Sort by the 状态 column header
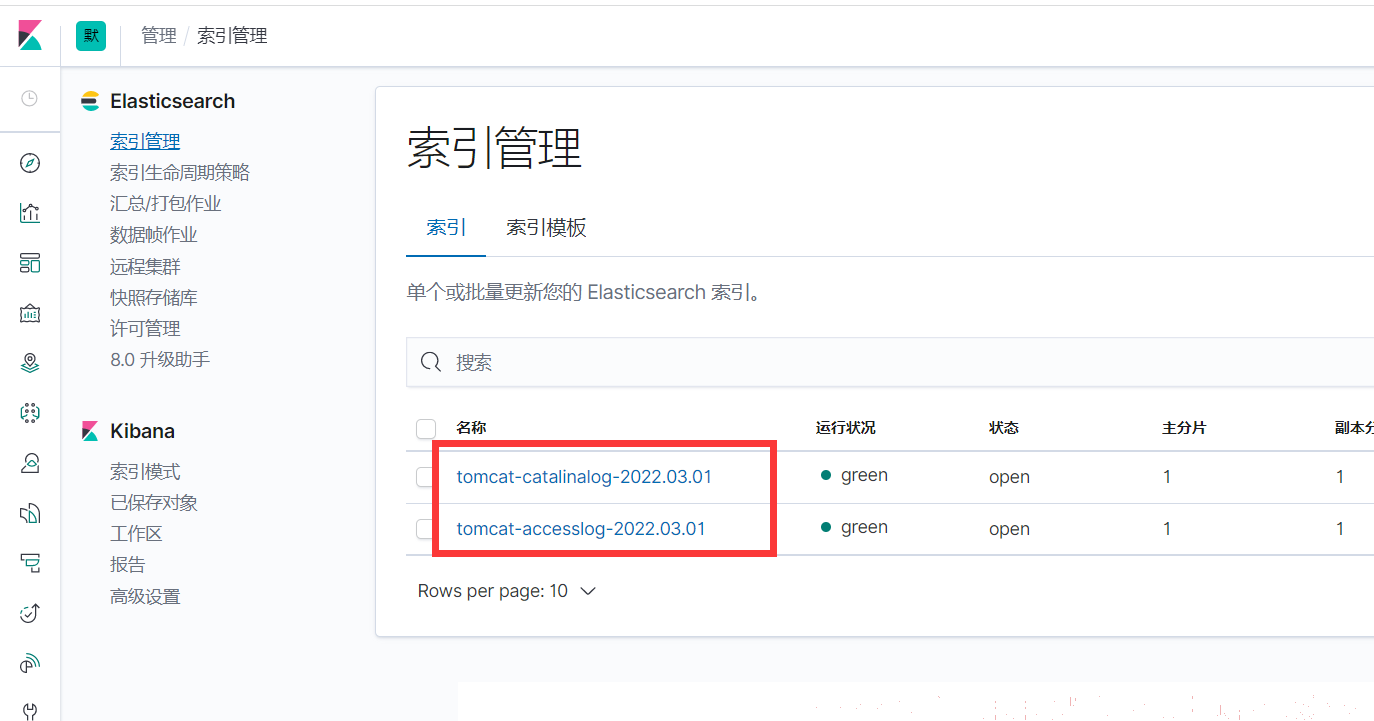Image resolution: width=1374 pixels, height=721 pixels. pos(1004,428)
